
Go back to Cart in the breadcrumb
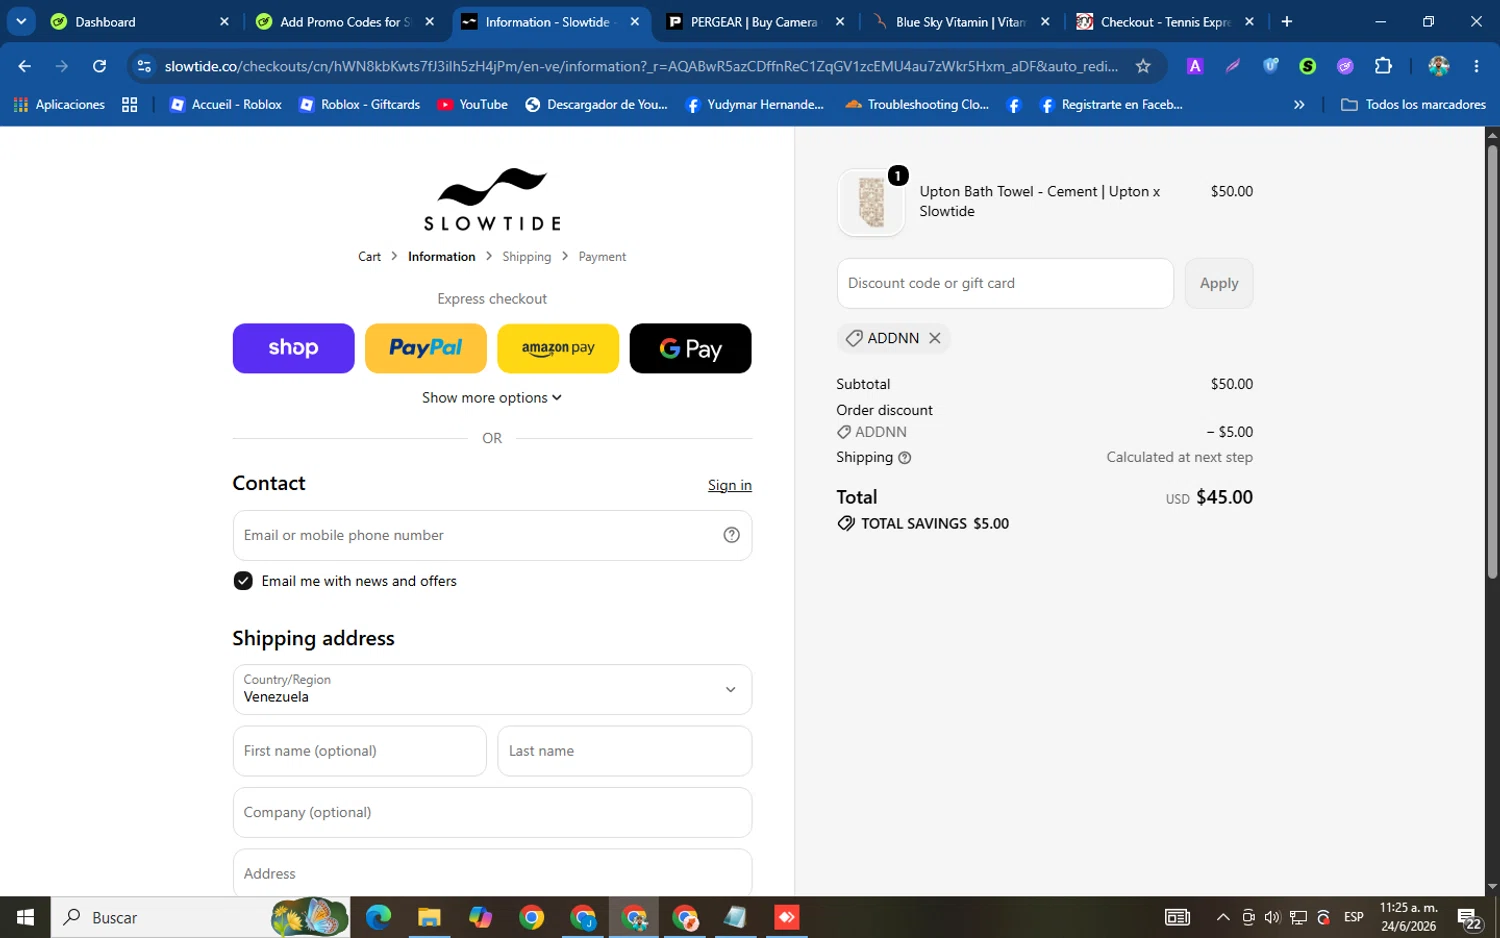click(x=369, y=257)
